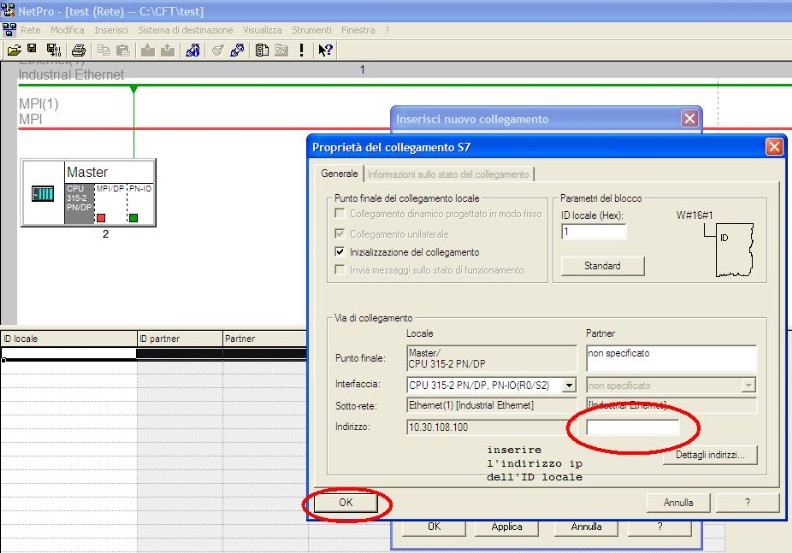Open the ? help menu
The width and height of the screenshot is (792, 553).
point(387,30)
